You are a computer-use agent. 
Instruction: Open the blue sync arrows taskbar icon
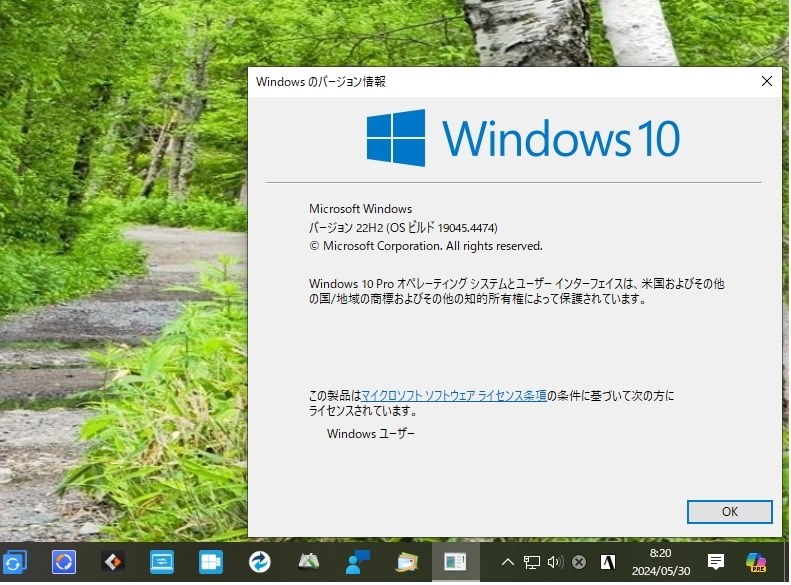point(15,562)
